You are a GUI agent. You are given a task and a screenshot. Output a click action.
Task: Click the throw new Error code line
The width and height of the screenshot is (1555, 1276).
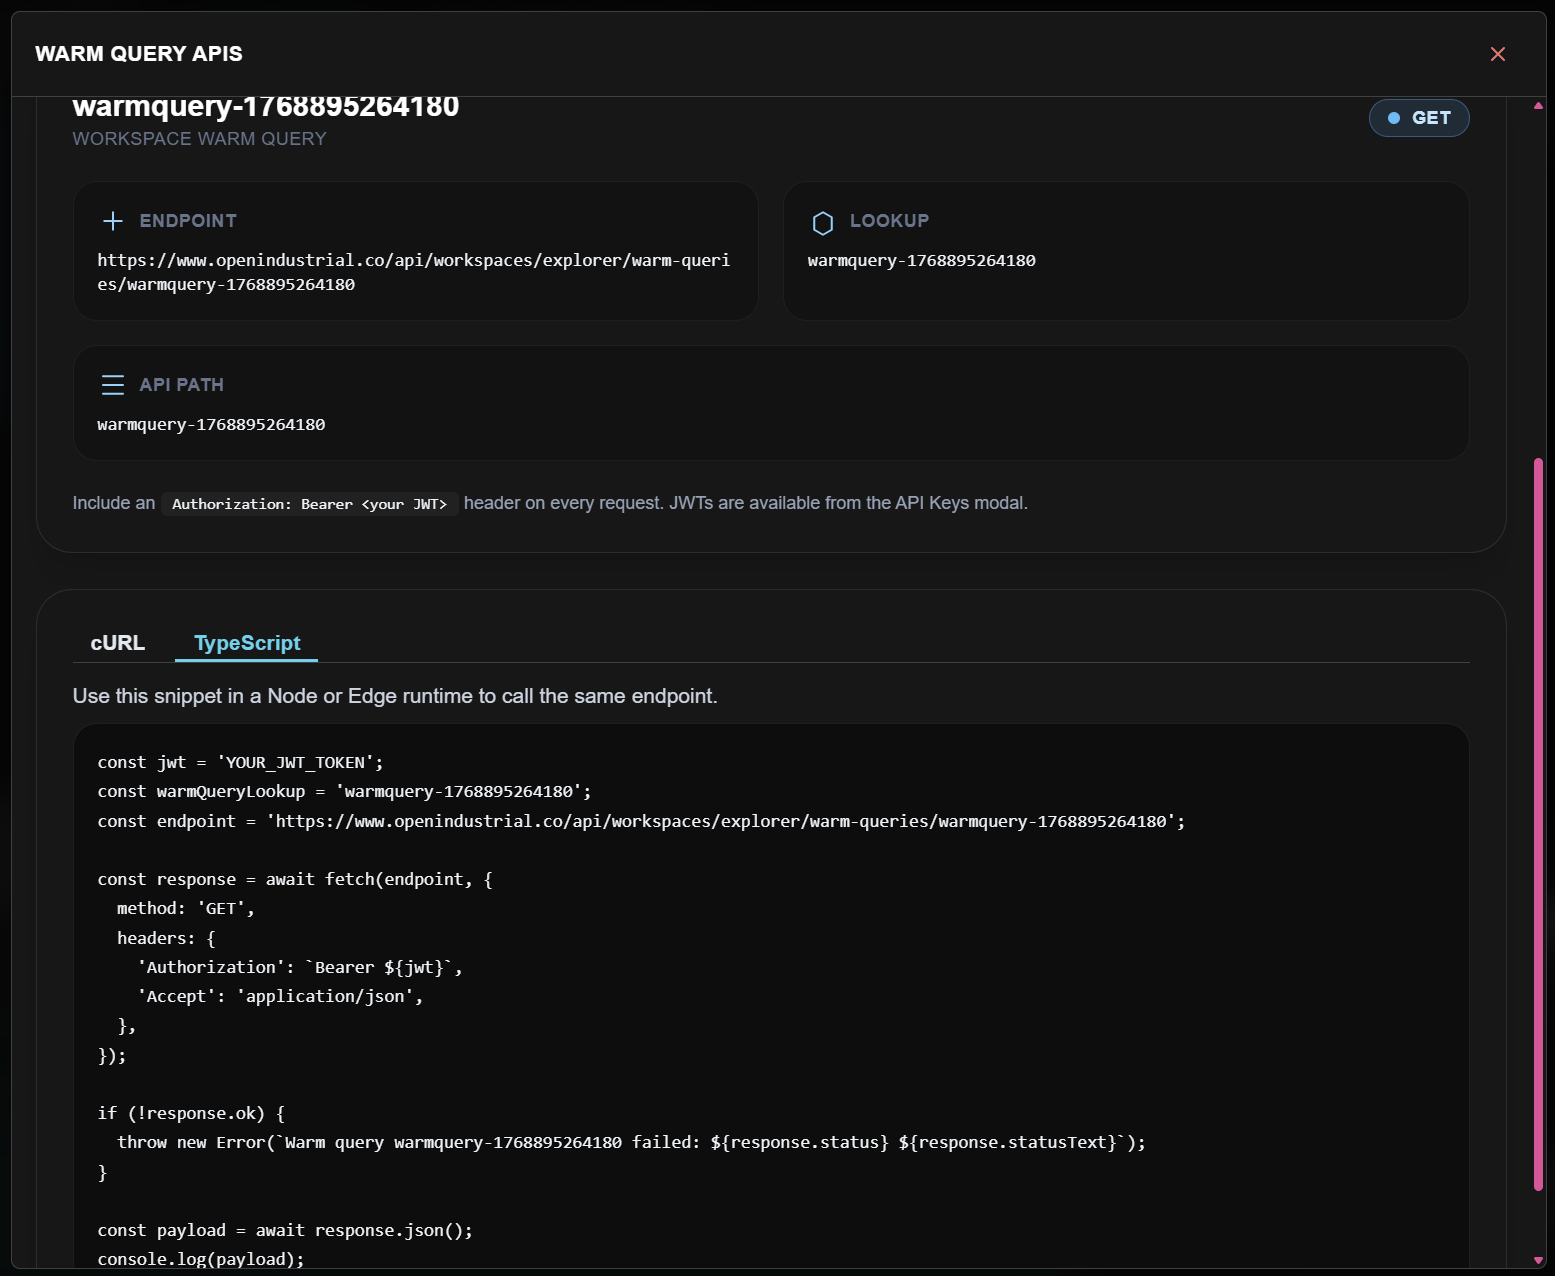tap(631, 1142)
